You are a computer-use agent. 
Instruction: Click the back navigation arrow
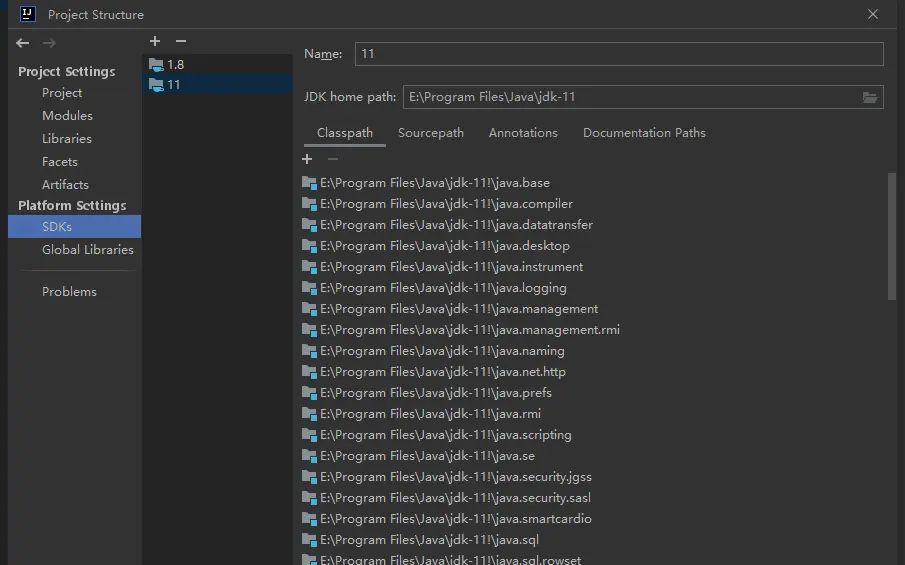click(x=23, y=43)
